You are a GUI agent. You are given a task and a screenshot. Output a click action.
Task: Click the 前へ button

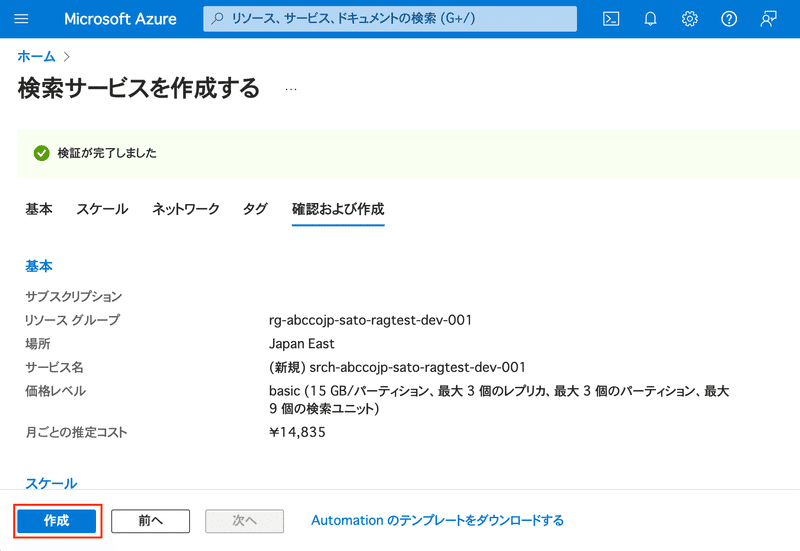pos(151,521)
